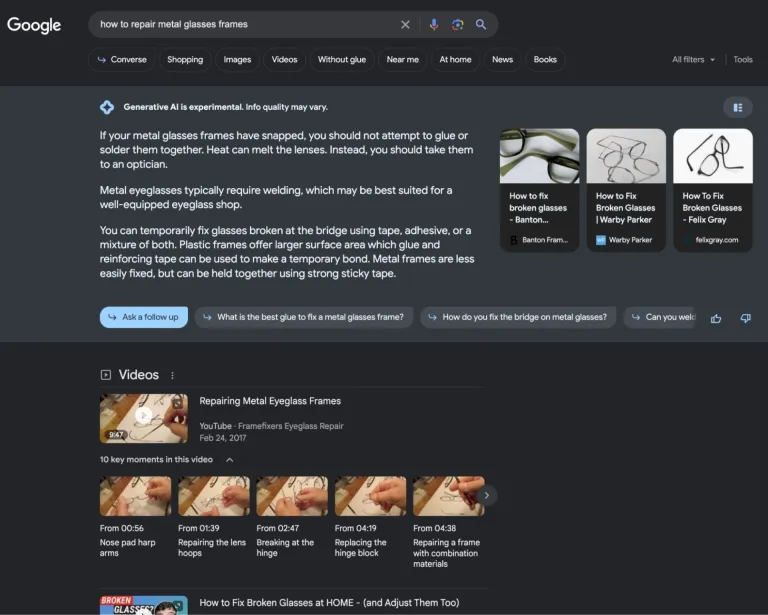Open the Repairing Metal Eyeglass Frames video link
768x615 pixels.
pos(270,401)
